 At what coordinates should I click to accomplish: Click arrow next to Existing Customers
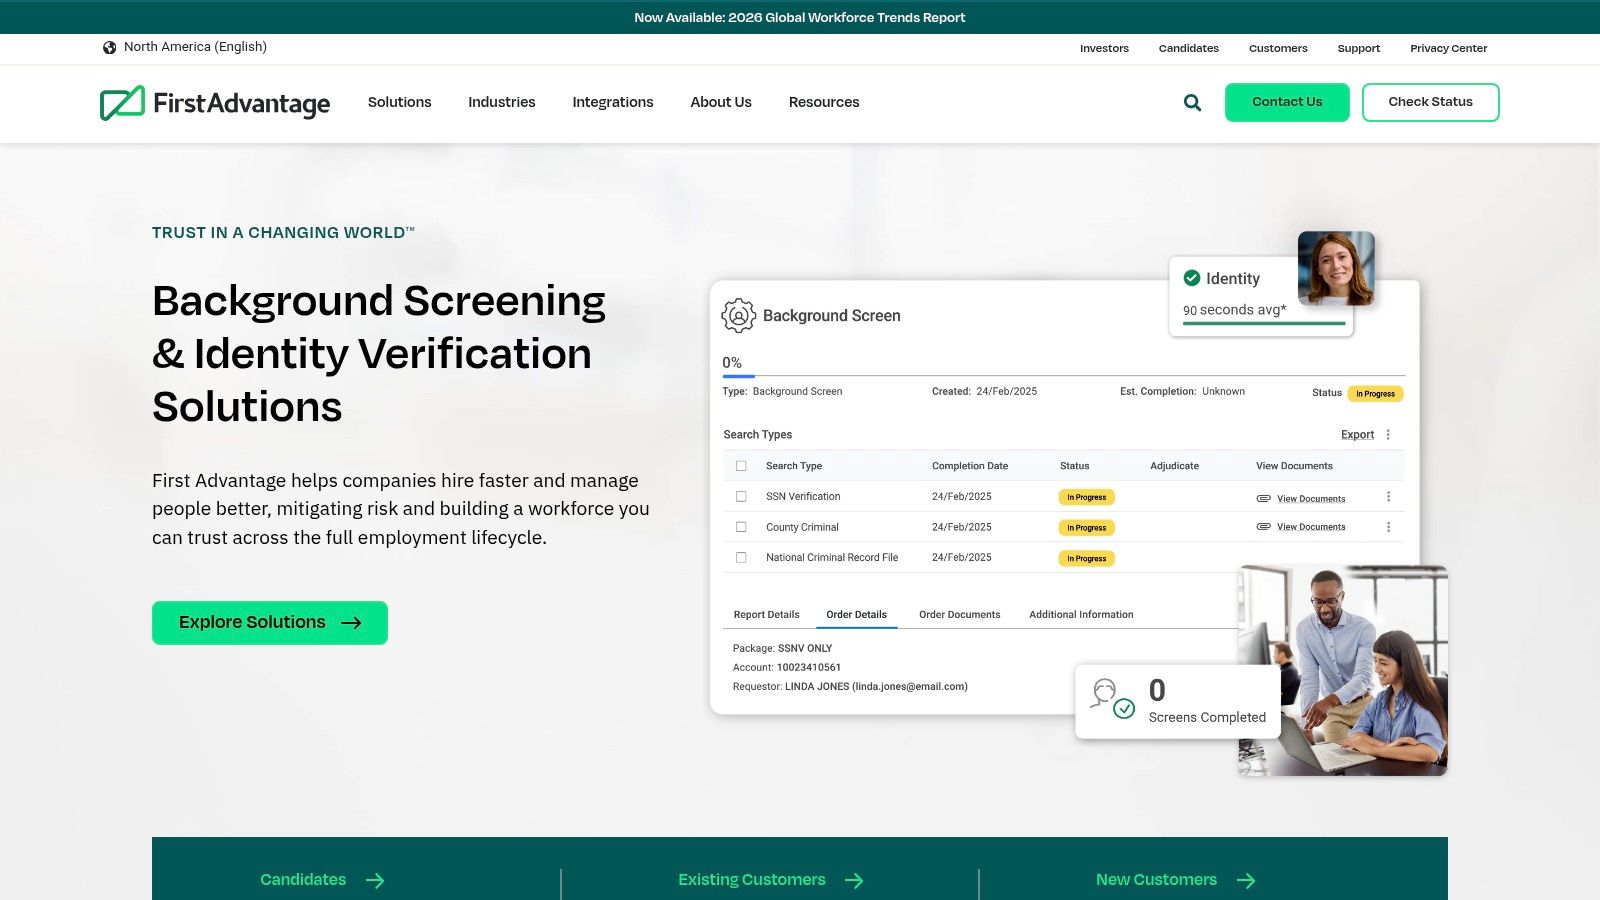pos(854,880)
